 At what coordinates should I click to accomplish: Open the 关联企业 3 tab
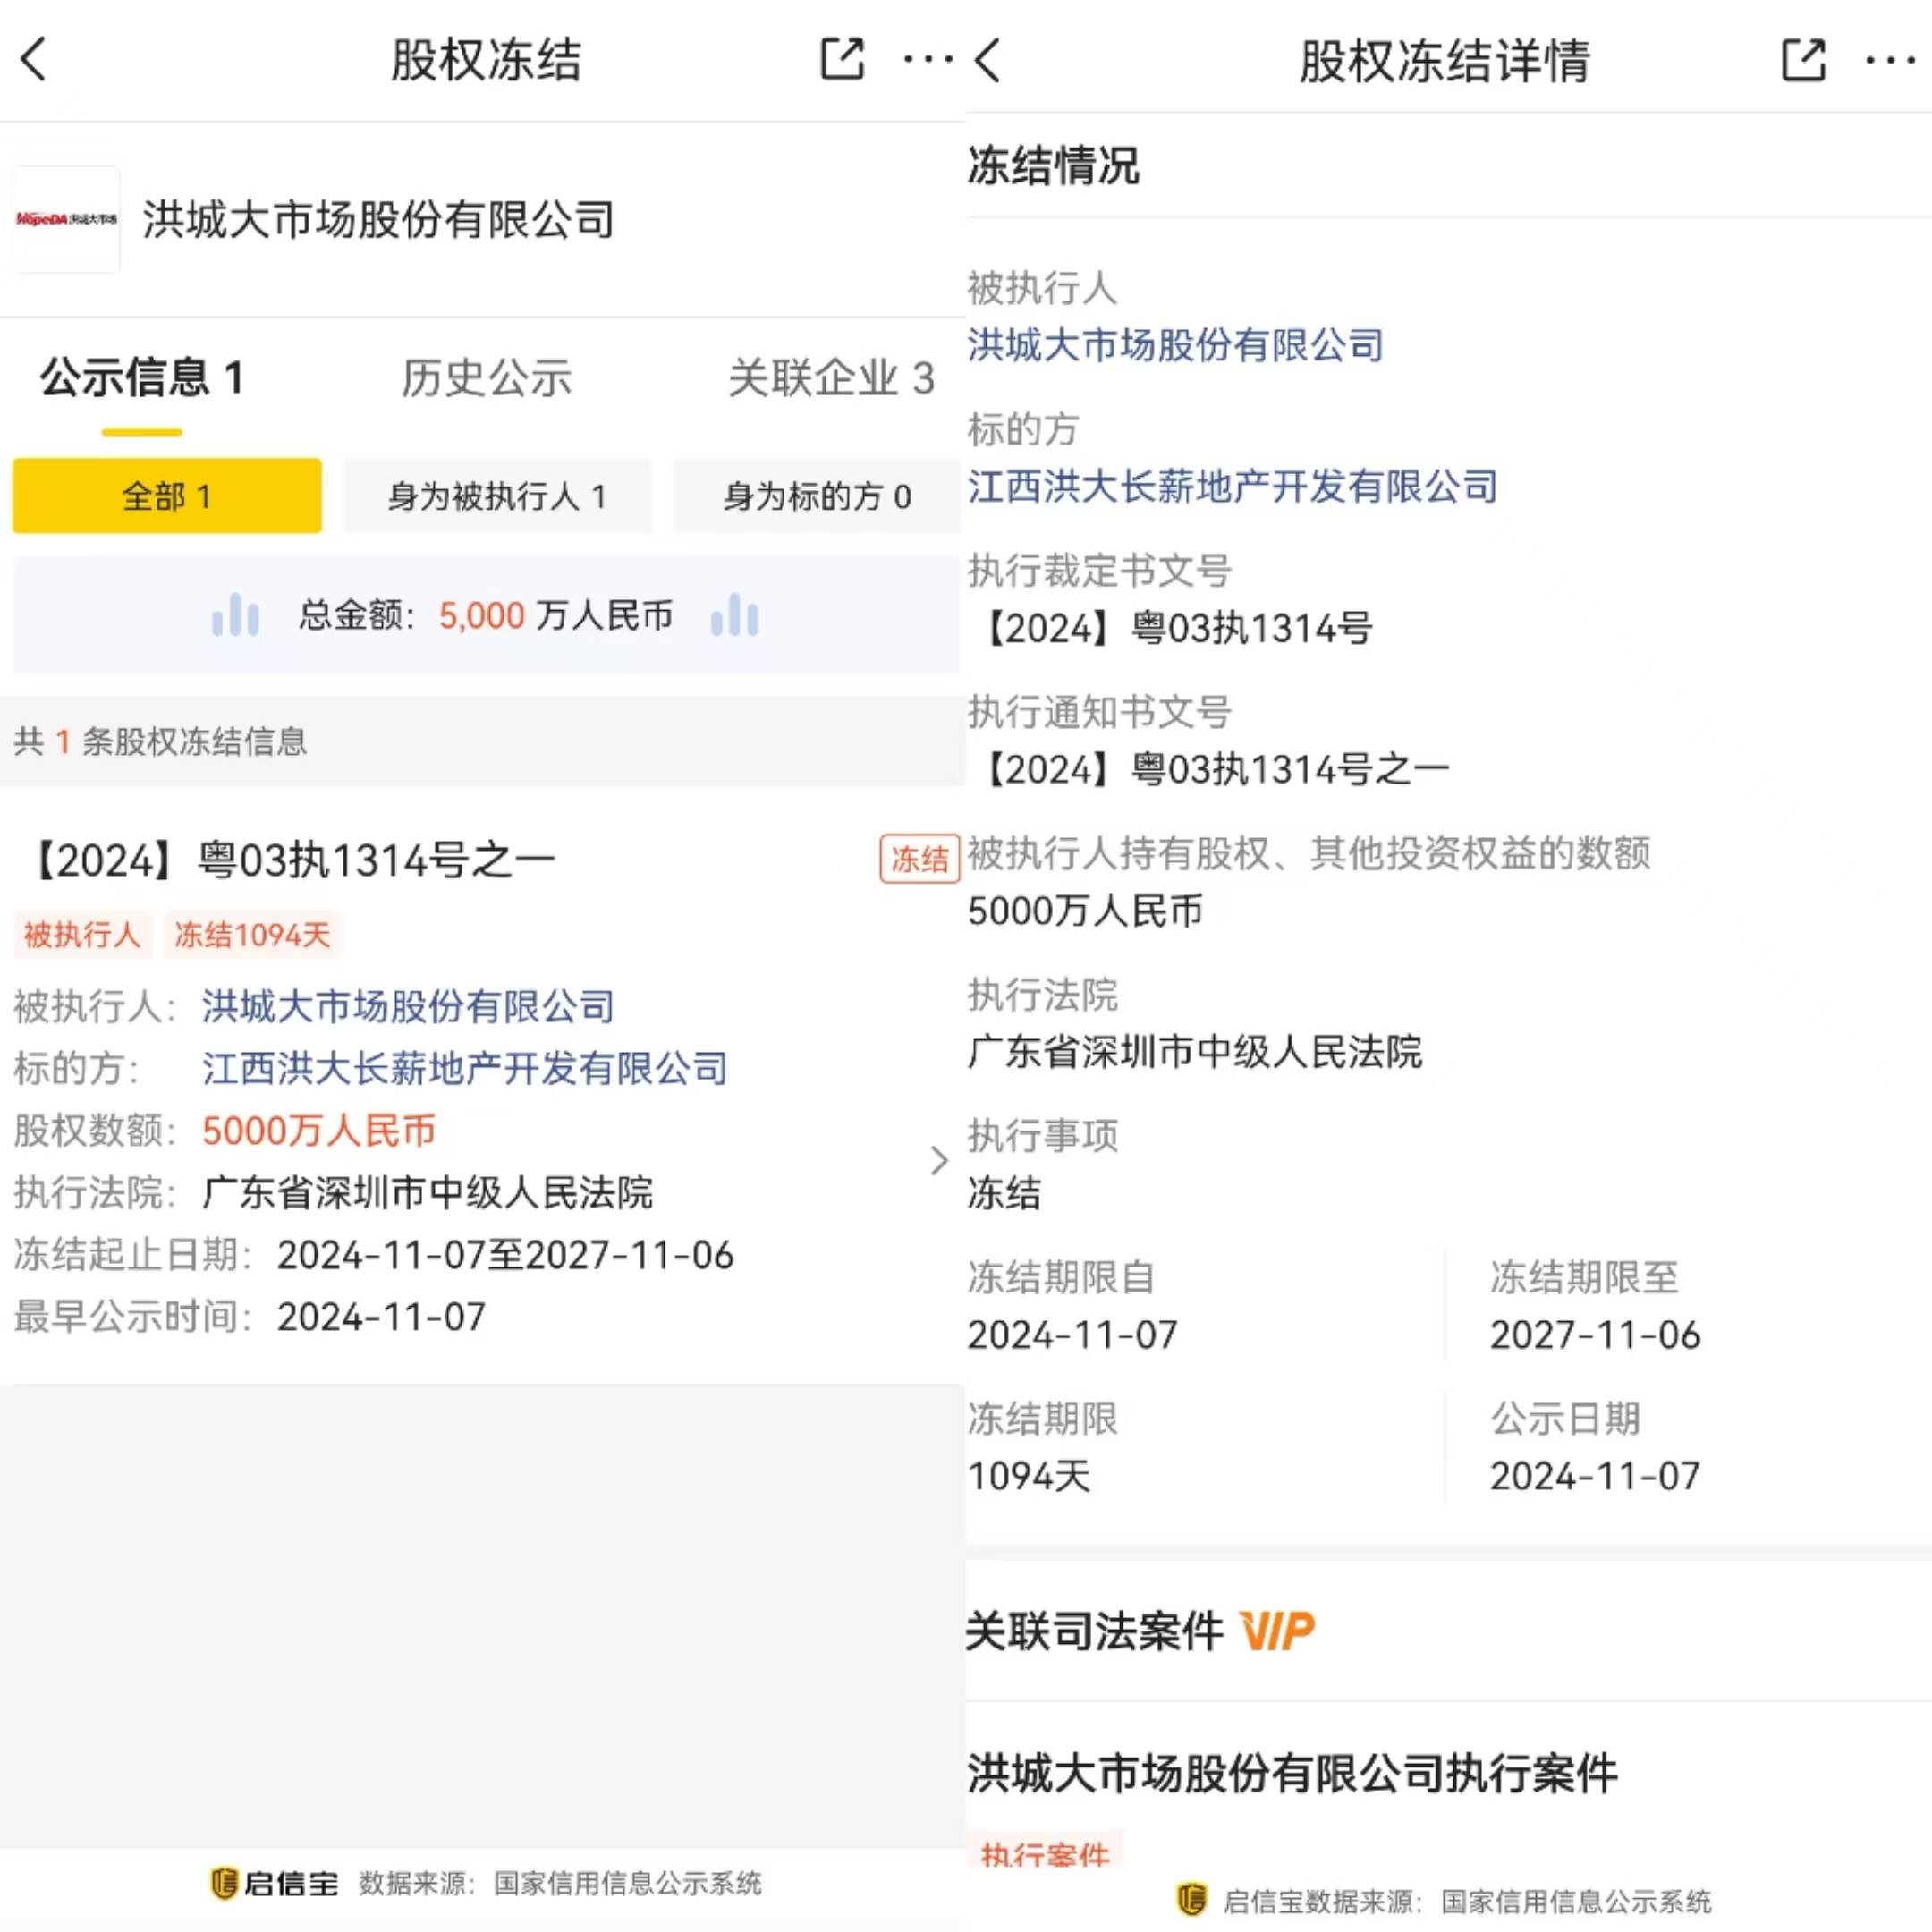(831, 378)
